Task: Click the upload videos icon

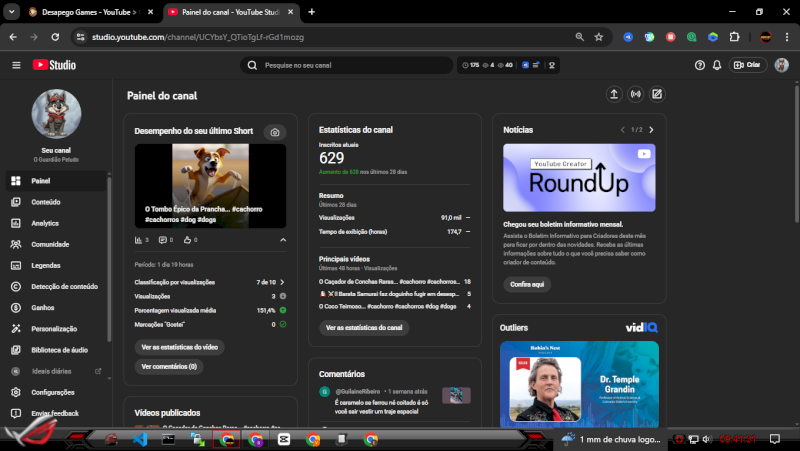Action: 614,95
